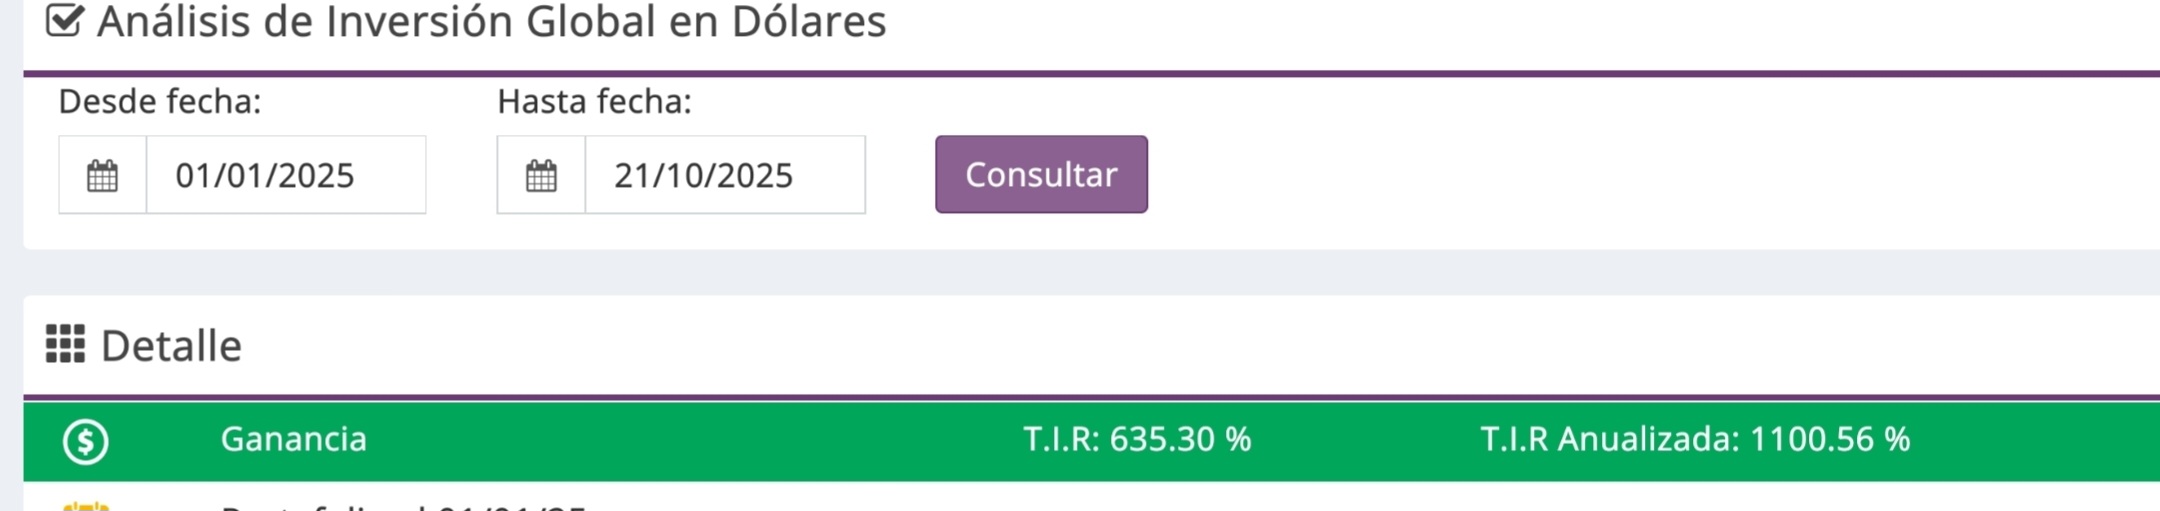Click the Ganancia label in green row
The height and width of the screenshot is (511, 2160).
(294, 439)
